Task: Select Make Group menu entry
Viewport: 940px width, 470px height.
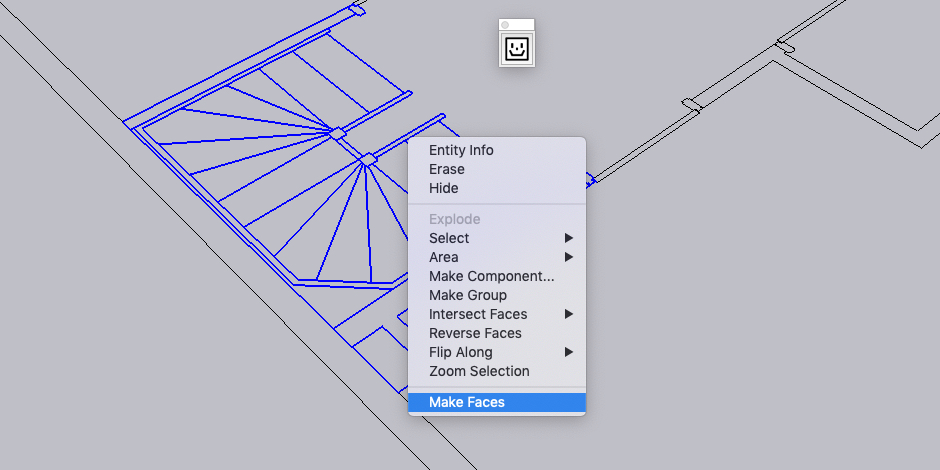Action: 496,295
